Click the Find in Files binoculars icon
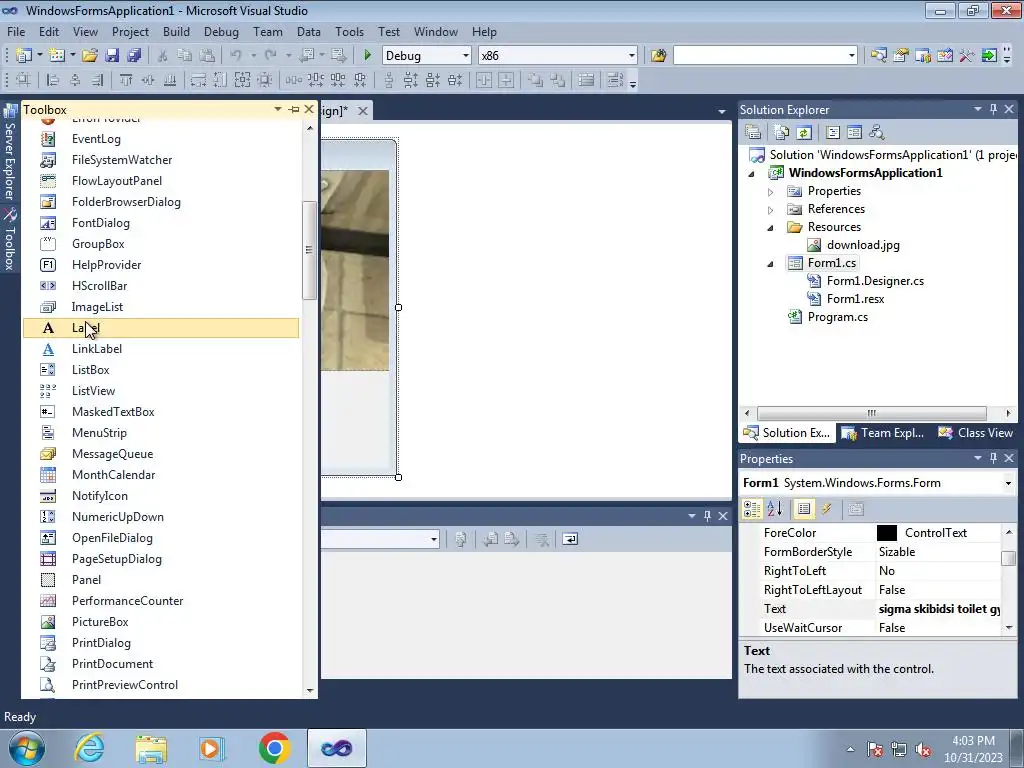The image size is (1024, 768). click(658, 56)
